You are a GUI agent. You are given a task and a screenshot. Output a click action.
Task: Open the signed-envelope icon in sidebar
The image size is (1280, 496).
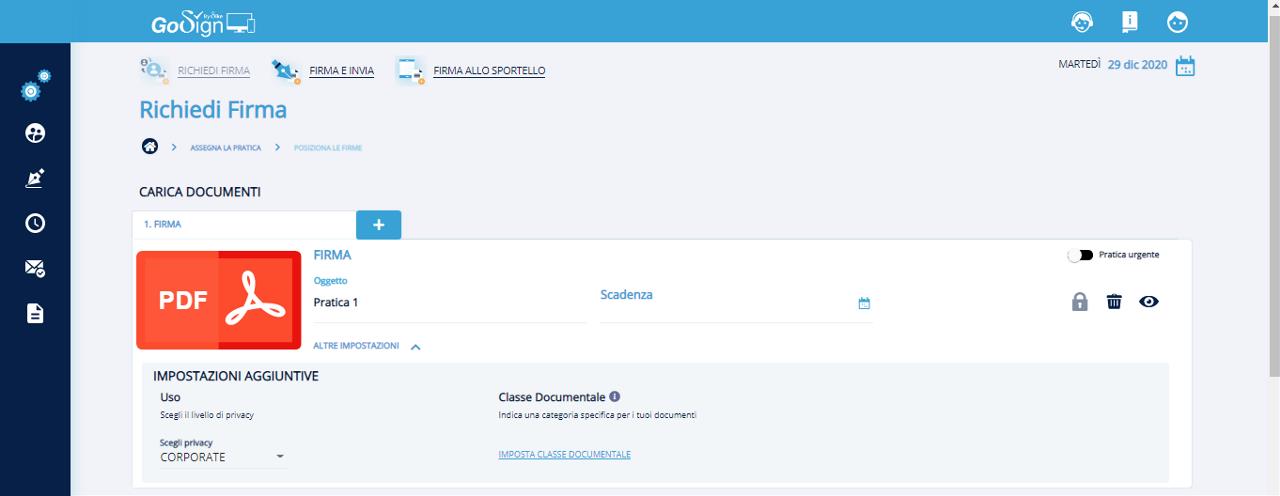point(35,268)
